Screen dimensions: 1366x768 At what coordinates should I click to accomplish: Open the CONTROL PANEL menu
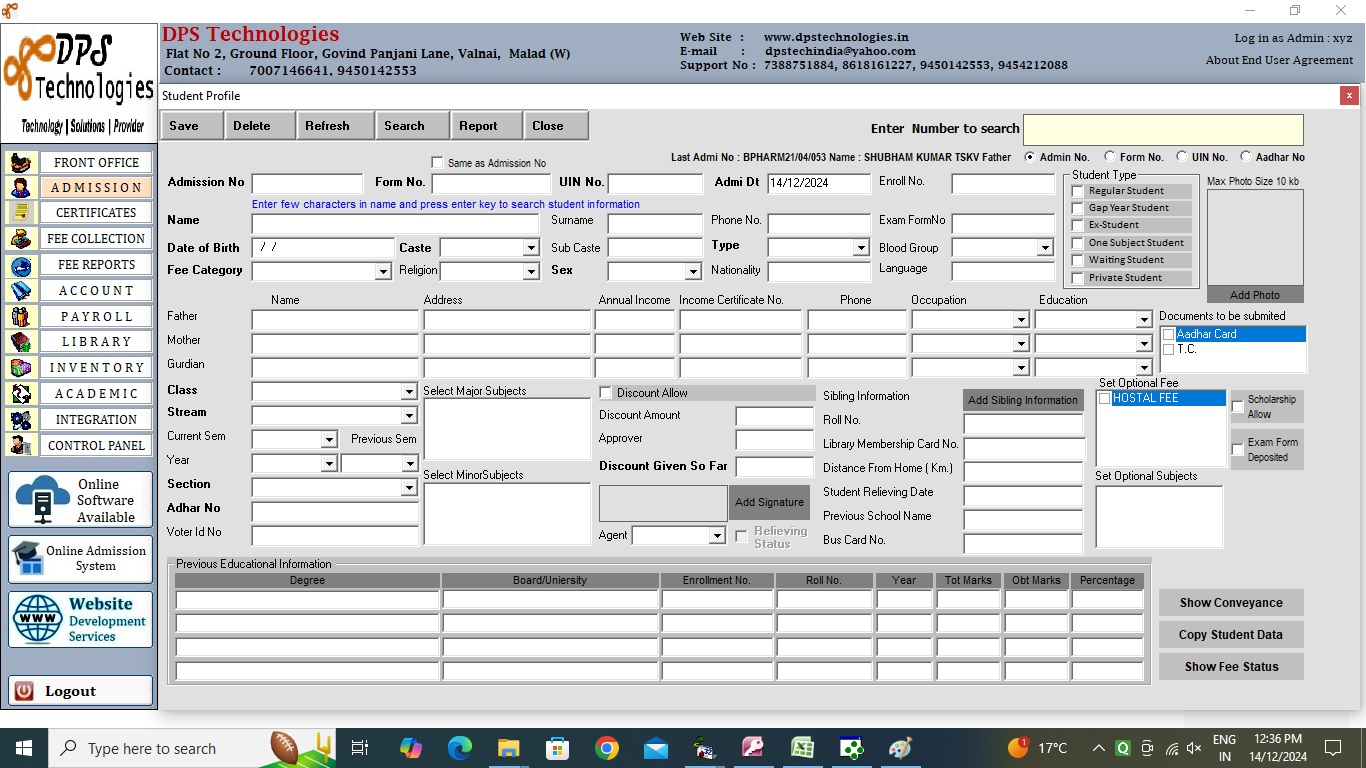[x=96, y=445]
